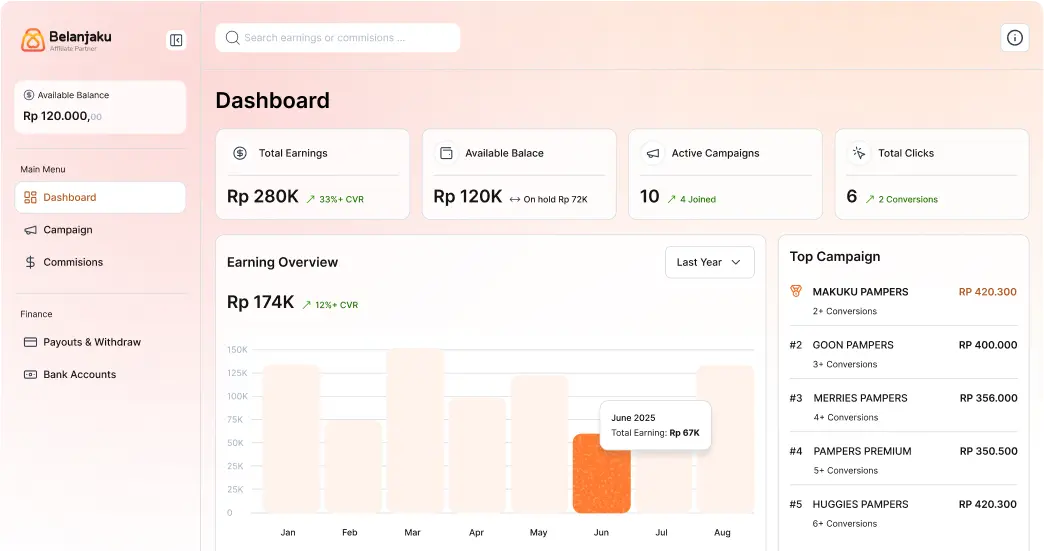Image resolution: width=1044 pixels, height=551 pixels.
Task: Click the Feb bar in earning chart
Action: (x=354, y=467)
